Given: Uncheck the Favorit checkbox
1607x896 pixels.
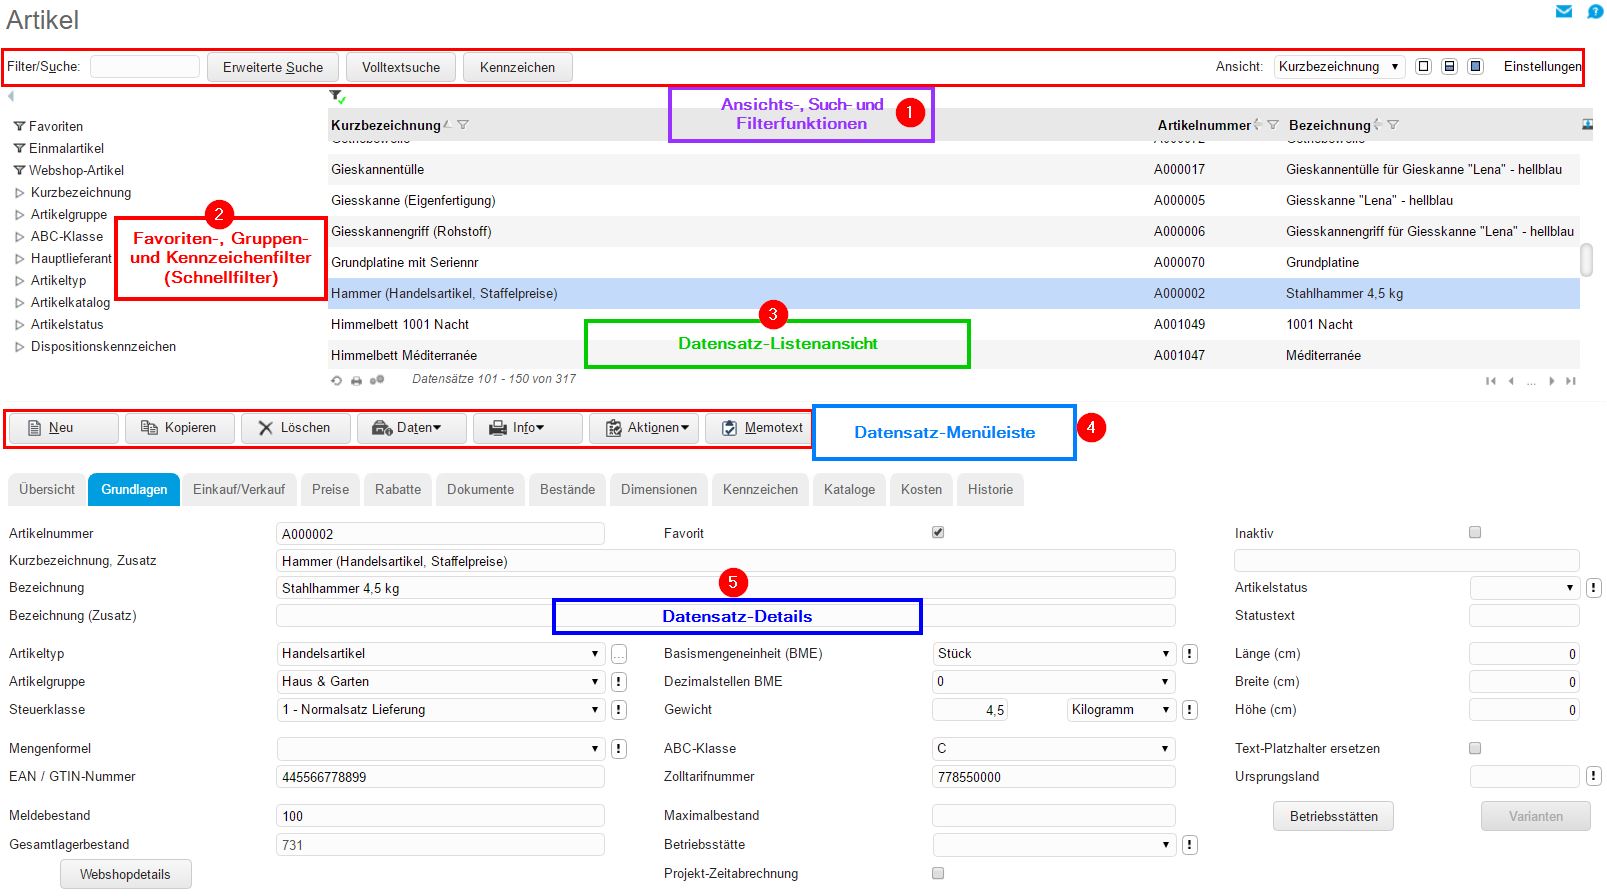Looking at the screenshot, I should pos(938,533).
